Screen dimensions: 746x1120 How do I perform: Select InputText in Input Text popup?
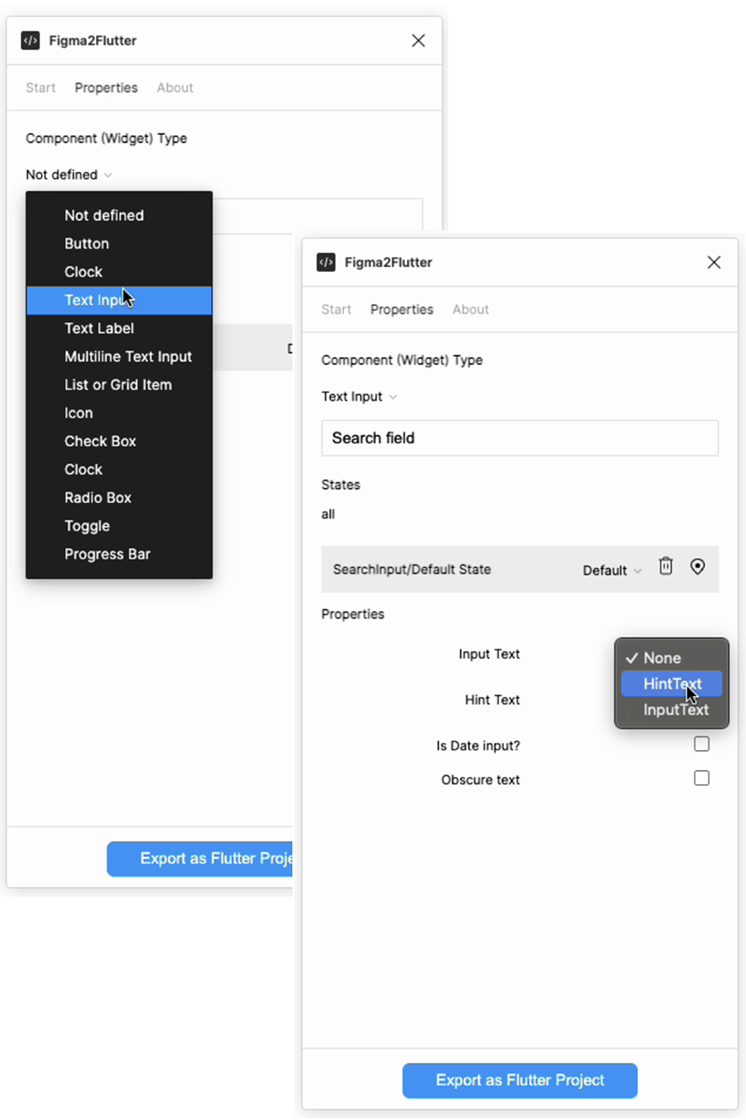(672, 710)
